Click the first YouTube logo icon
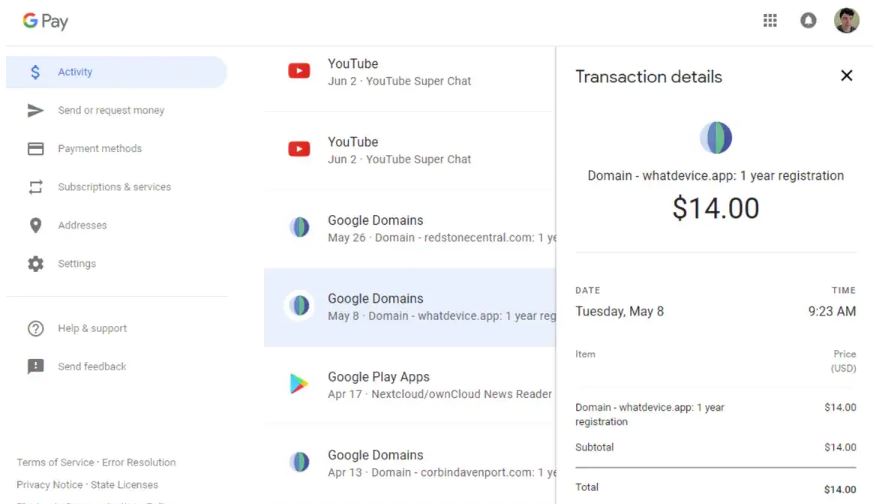The width and height of the screenshot is (879, 504). click(x=299, y=71)
